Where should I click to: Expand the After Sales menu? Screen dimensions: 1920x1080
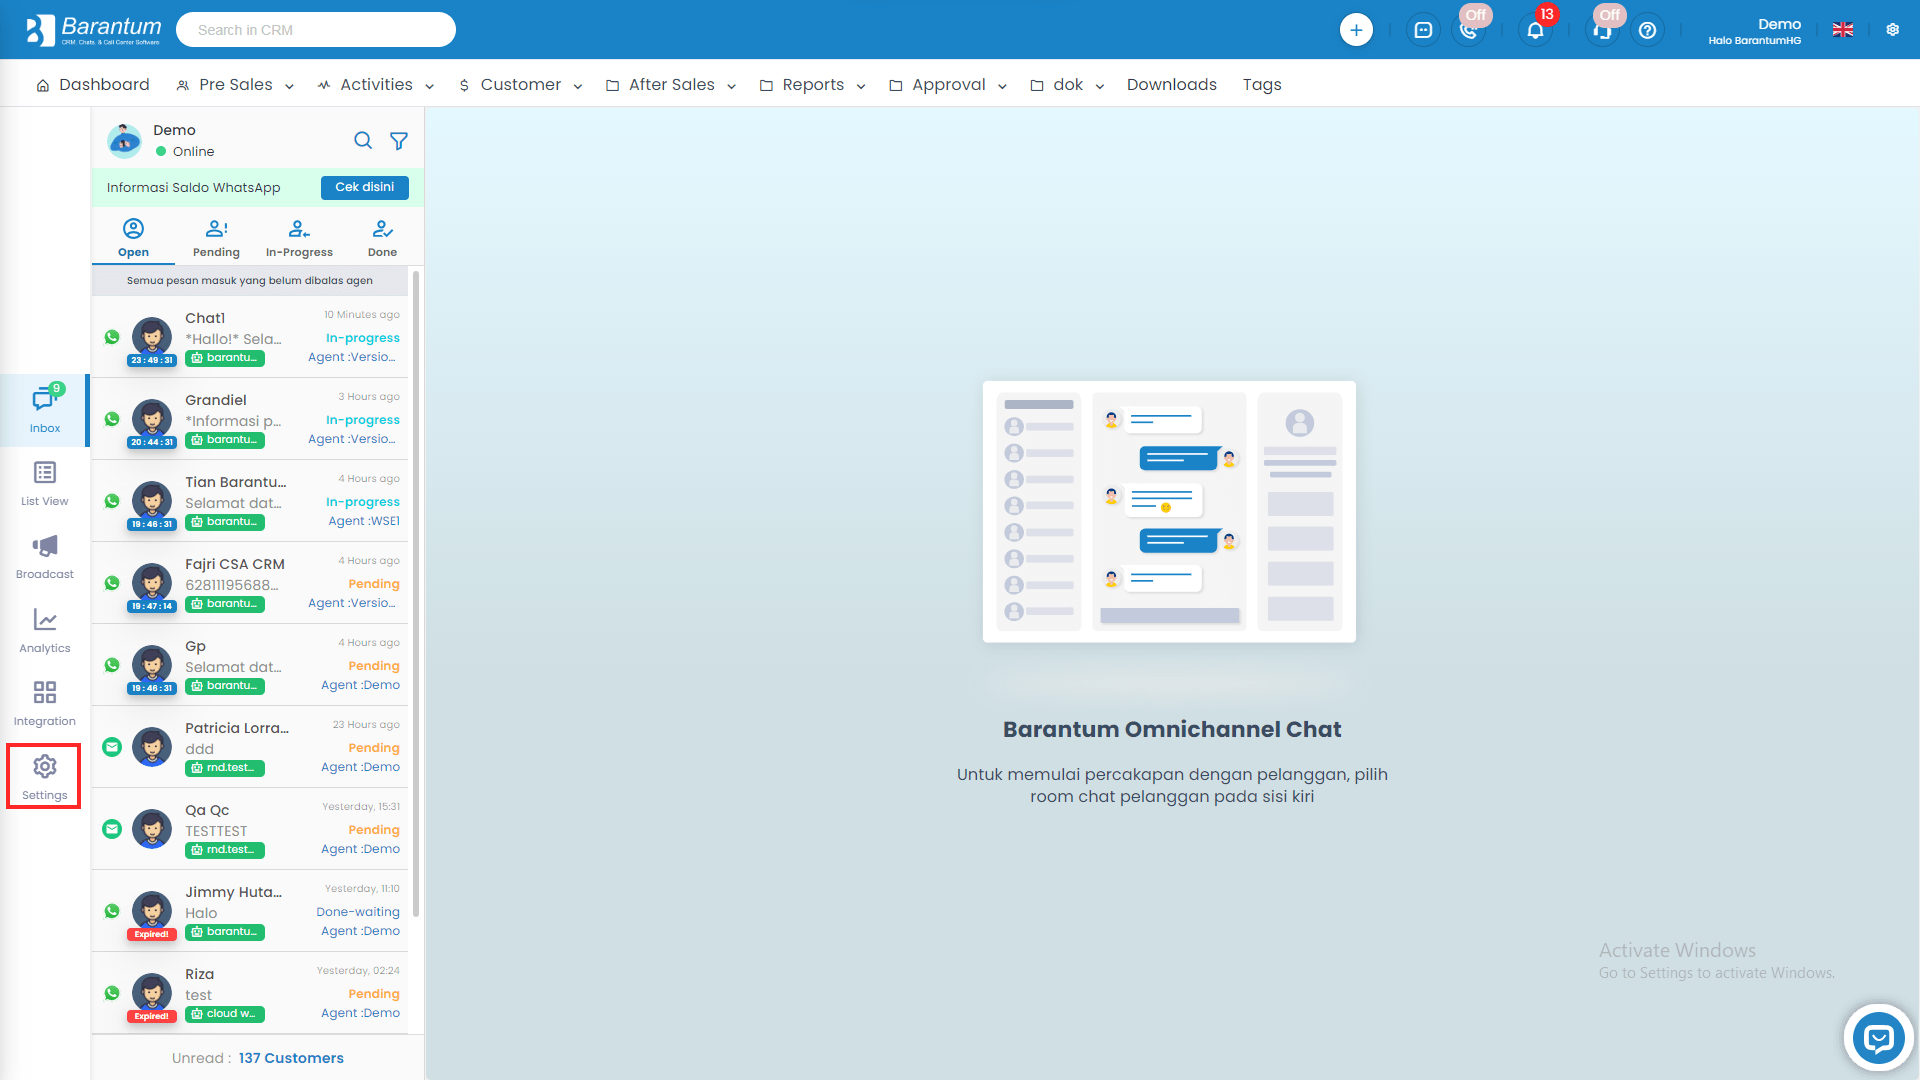(671, 85)
